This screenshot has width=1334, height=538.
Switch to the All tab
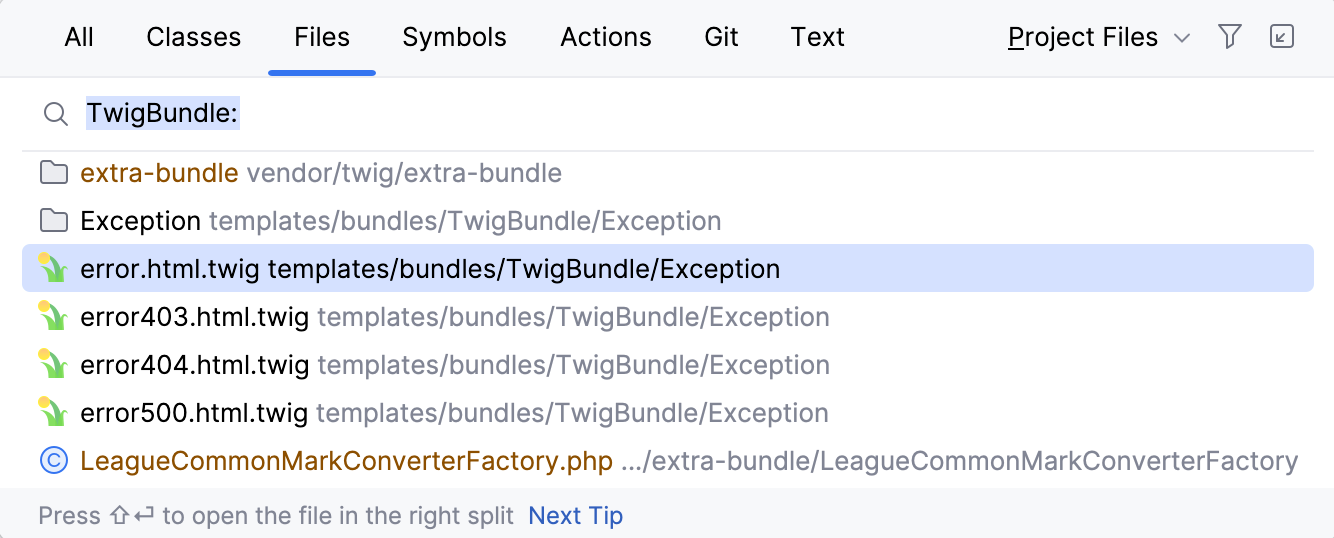click(79, 38)
